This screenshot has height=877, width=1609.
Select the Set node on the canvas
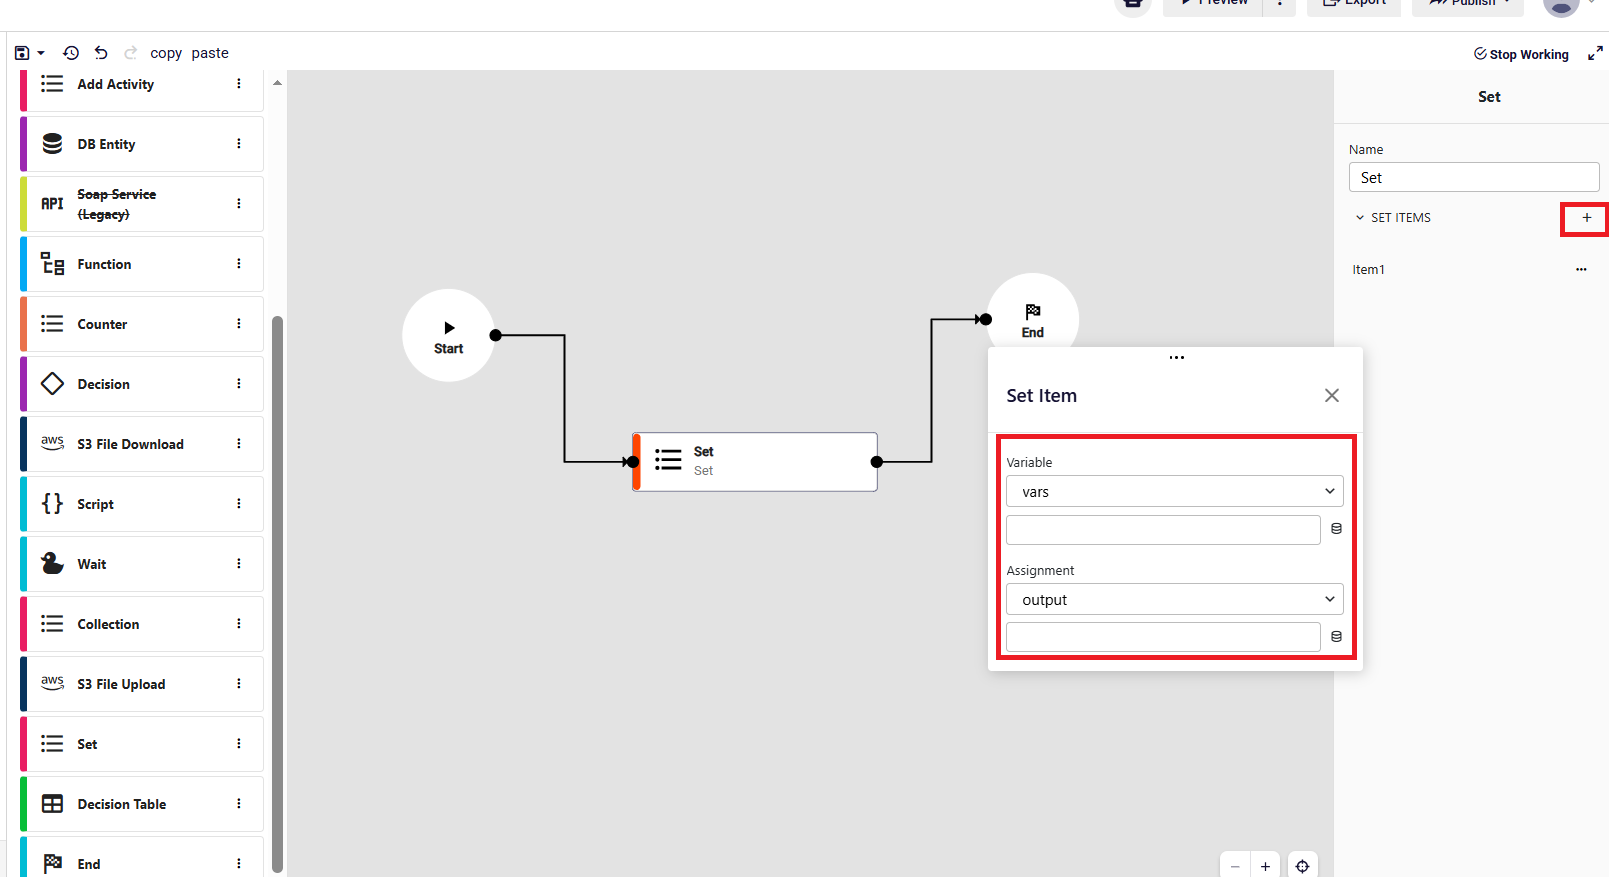pos(755,462)
